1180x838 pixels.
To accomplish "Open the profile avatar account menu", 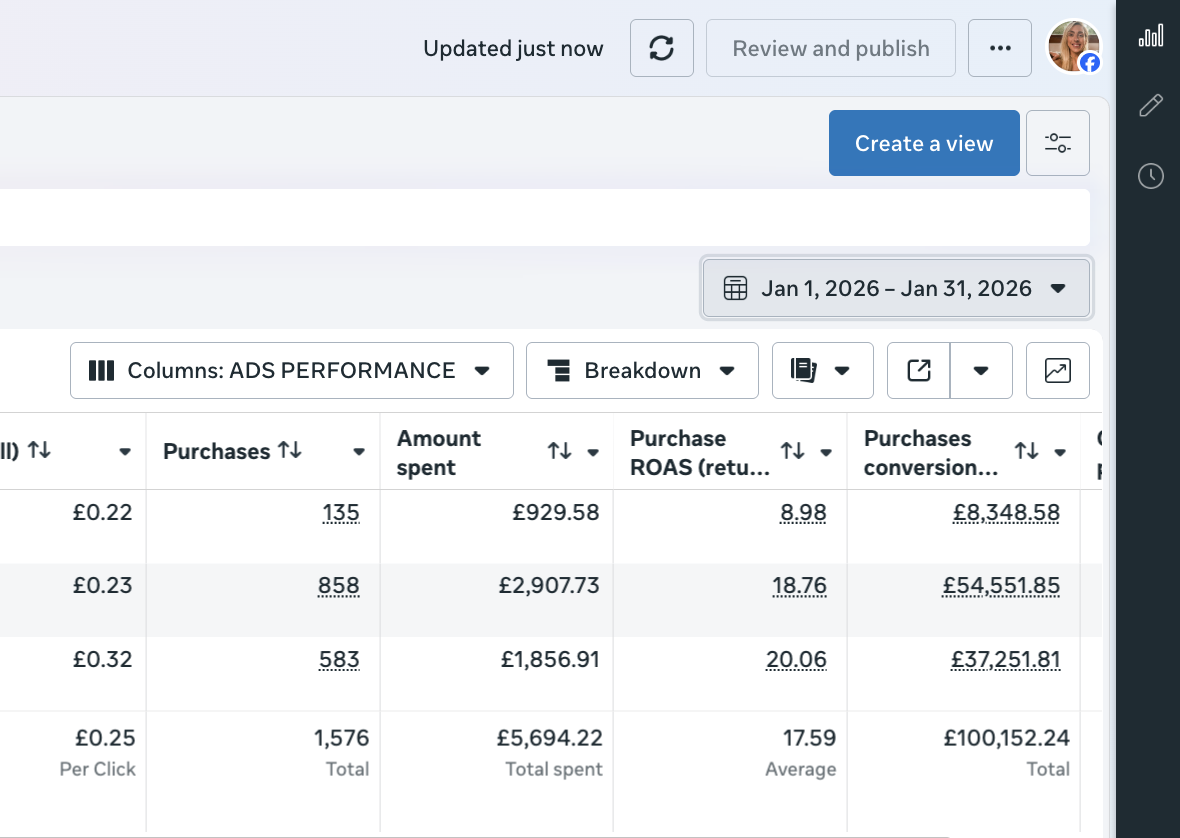I will tap(1073, 47).
